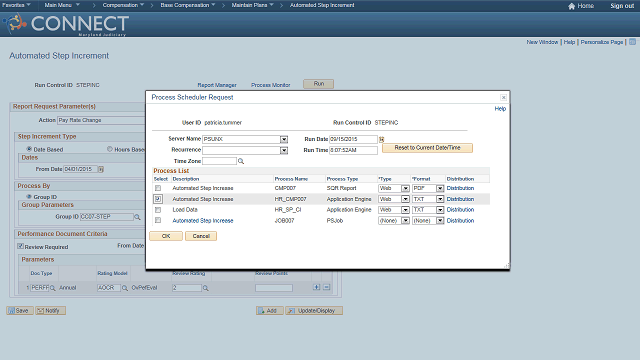Click the CONNECT logo
The height and width of the screenshot is (360, 640).
click(x=66, y=24)
